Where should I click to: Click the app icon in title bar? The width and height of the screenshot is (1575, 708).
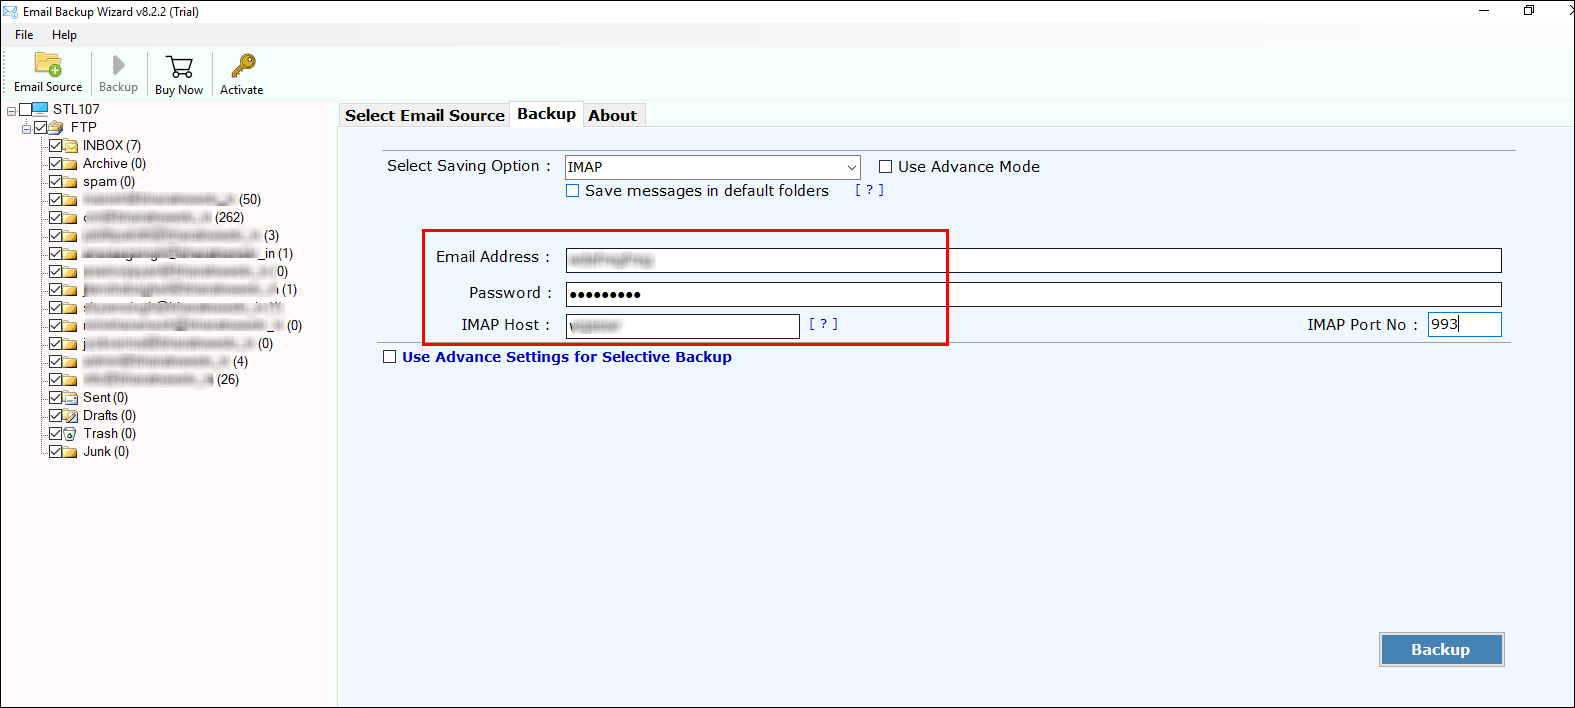(11, 12)
